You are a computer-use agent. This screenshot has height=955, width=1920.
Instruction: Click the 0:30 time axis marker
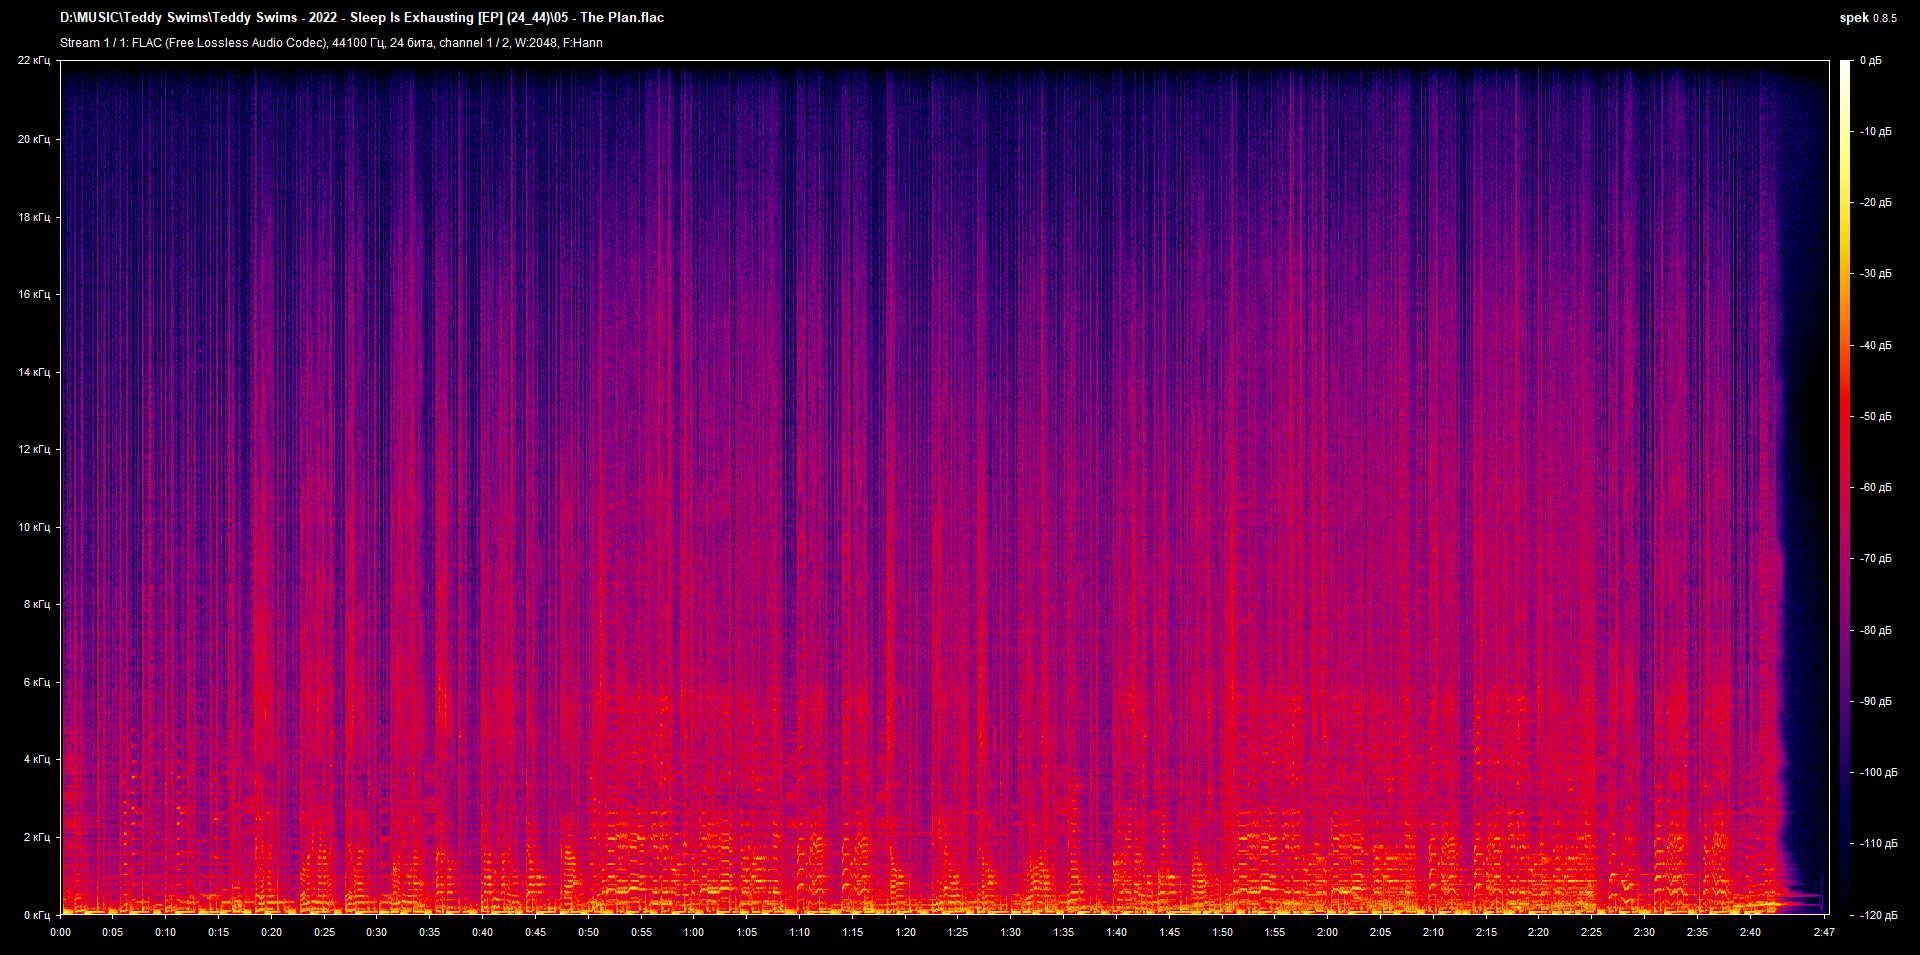coord(376,932)
